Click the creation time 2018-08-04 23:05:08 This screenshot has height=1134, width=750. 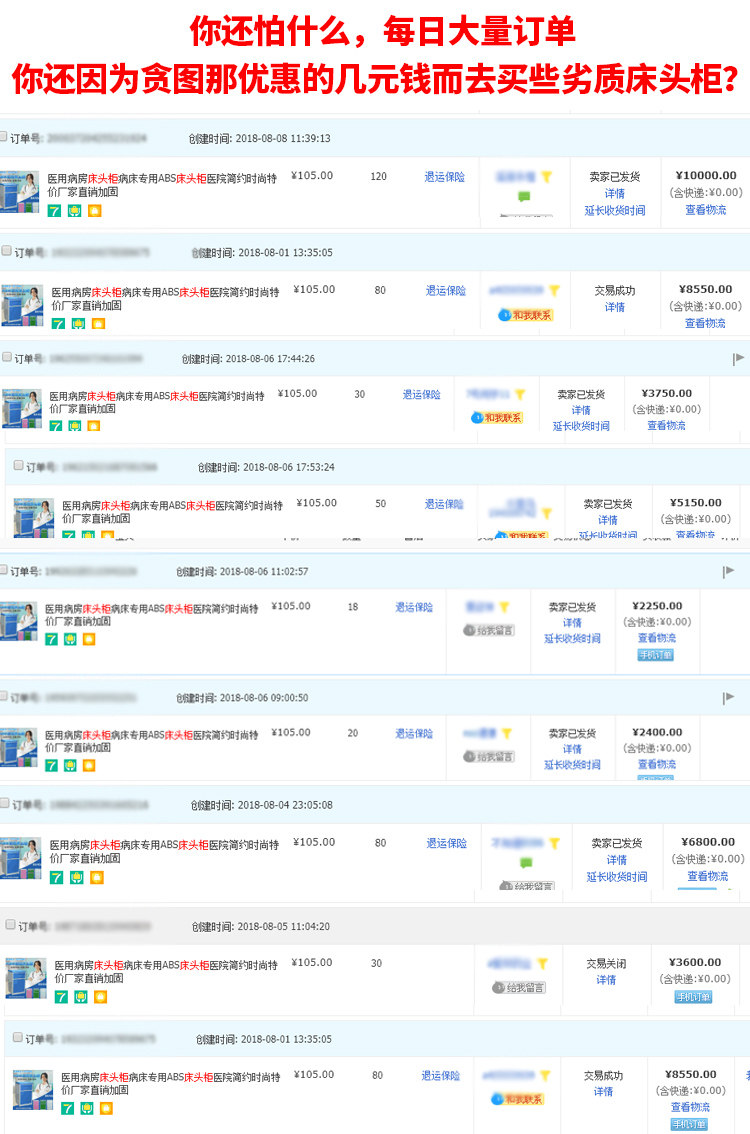[x=285, y=805]
